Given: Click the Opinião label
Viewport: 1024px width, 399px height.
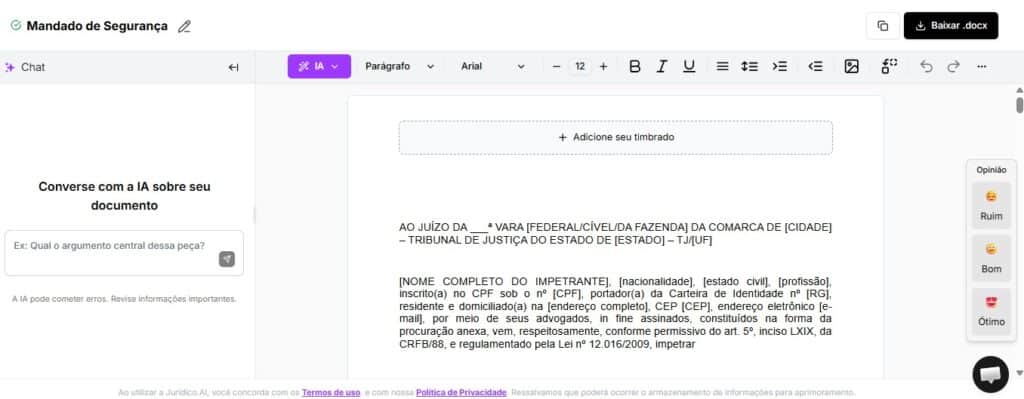Looking at the screenshot, I should pos(991,170).
